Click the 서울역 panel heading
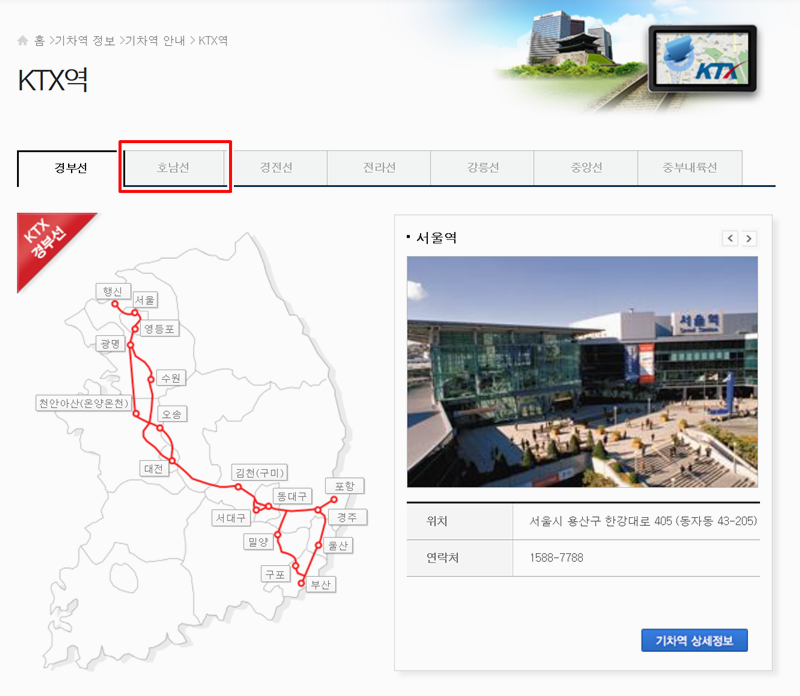 tap(436, 238)
